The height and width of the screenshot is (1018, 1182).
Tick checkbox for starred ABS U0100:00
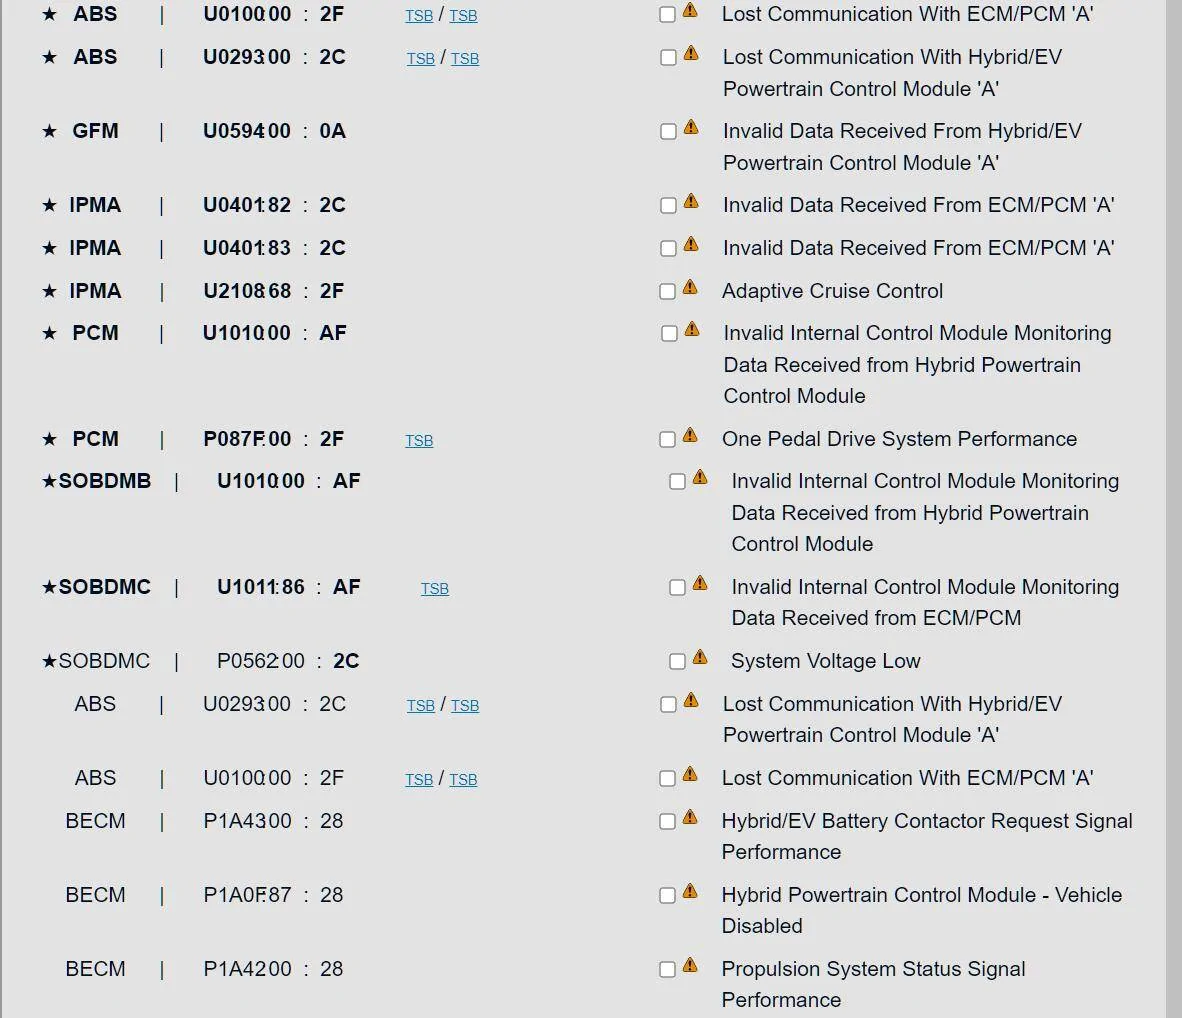tap(667, 15)
